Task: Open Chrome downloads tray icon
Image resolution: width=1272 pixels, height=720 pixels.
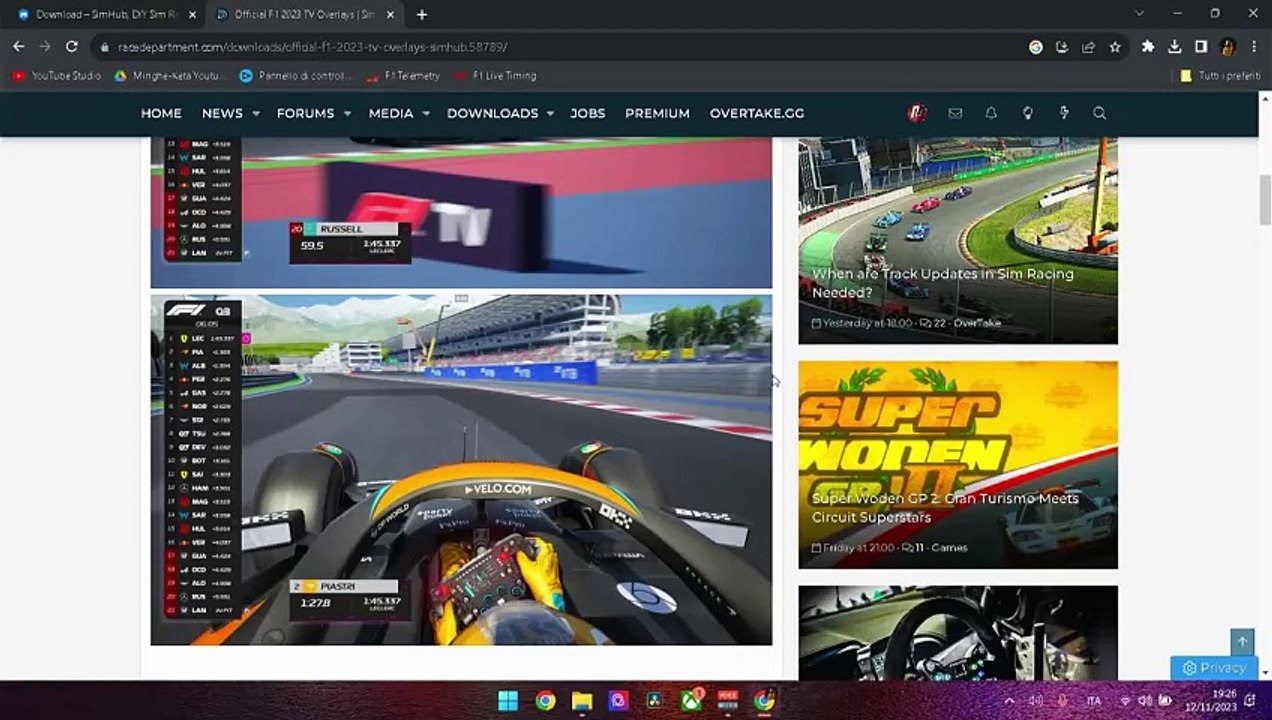Action: click(x=1175, y=47)
